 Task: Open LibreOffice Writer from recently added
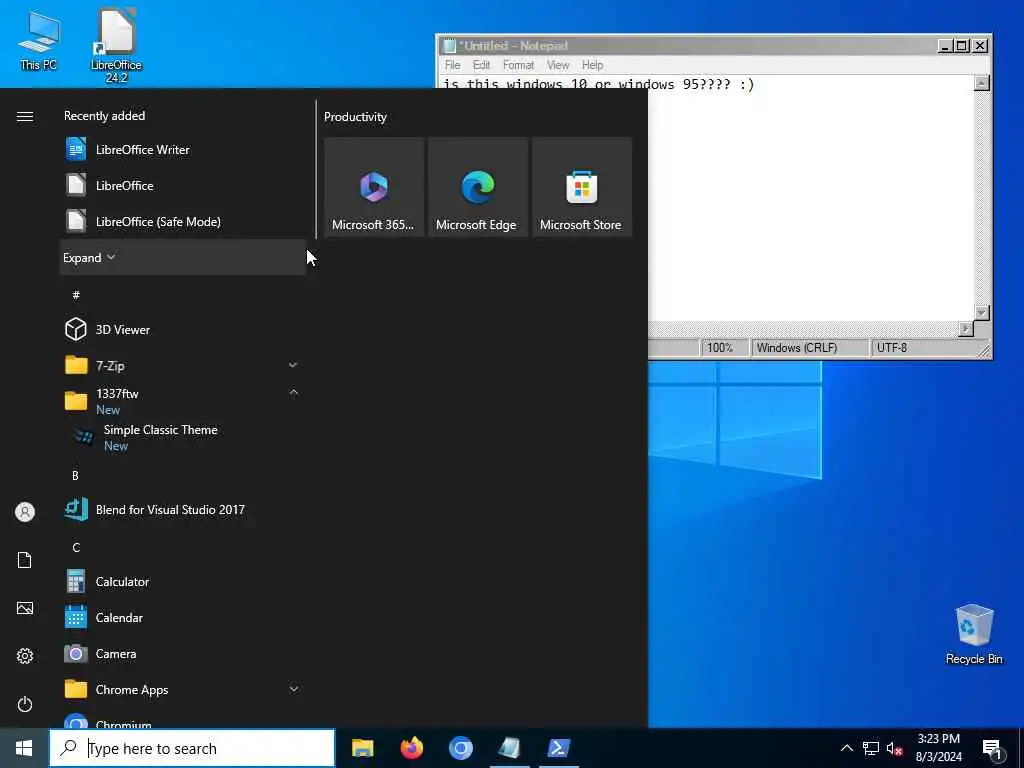point(183,150)
